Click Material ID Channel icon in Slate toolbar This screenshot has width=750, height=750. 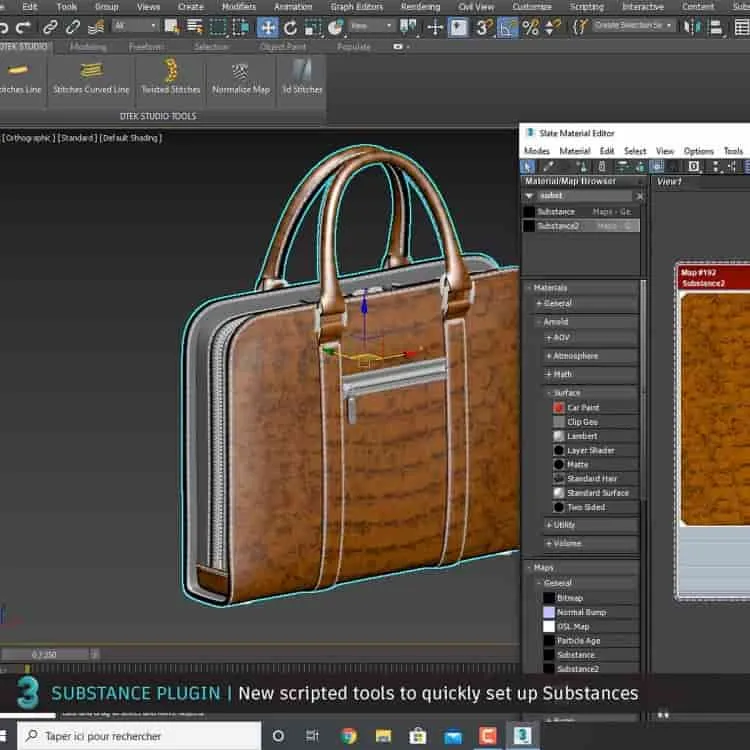694,166
